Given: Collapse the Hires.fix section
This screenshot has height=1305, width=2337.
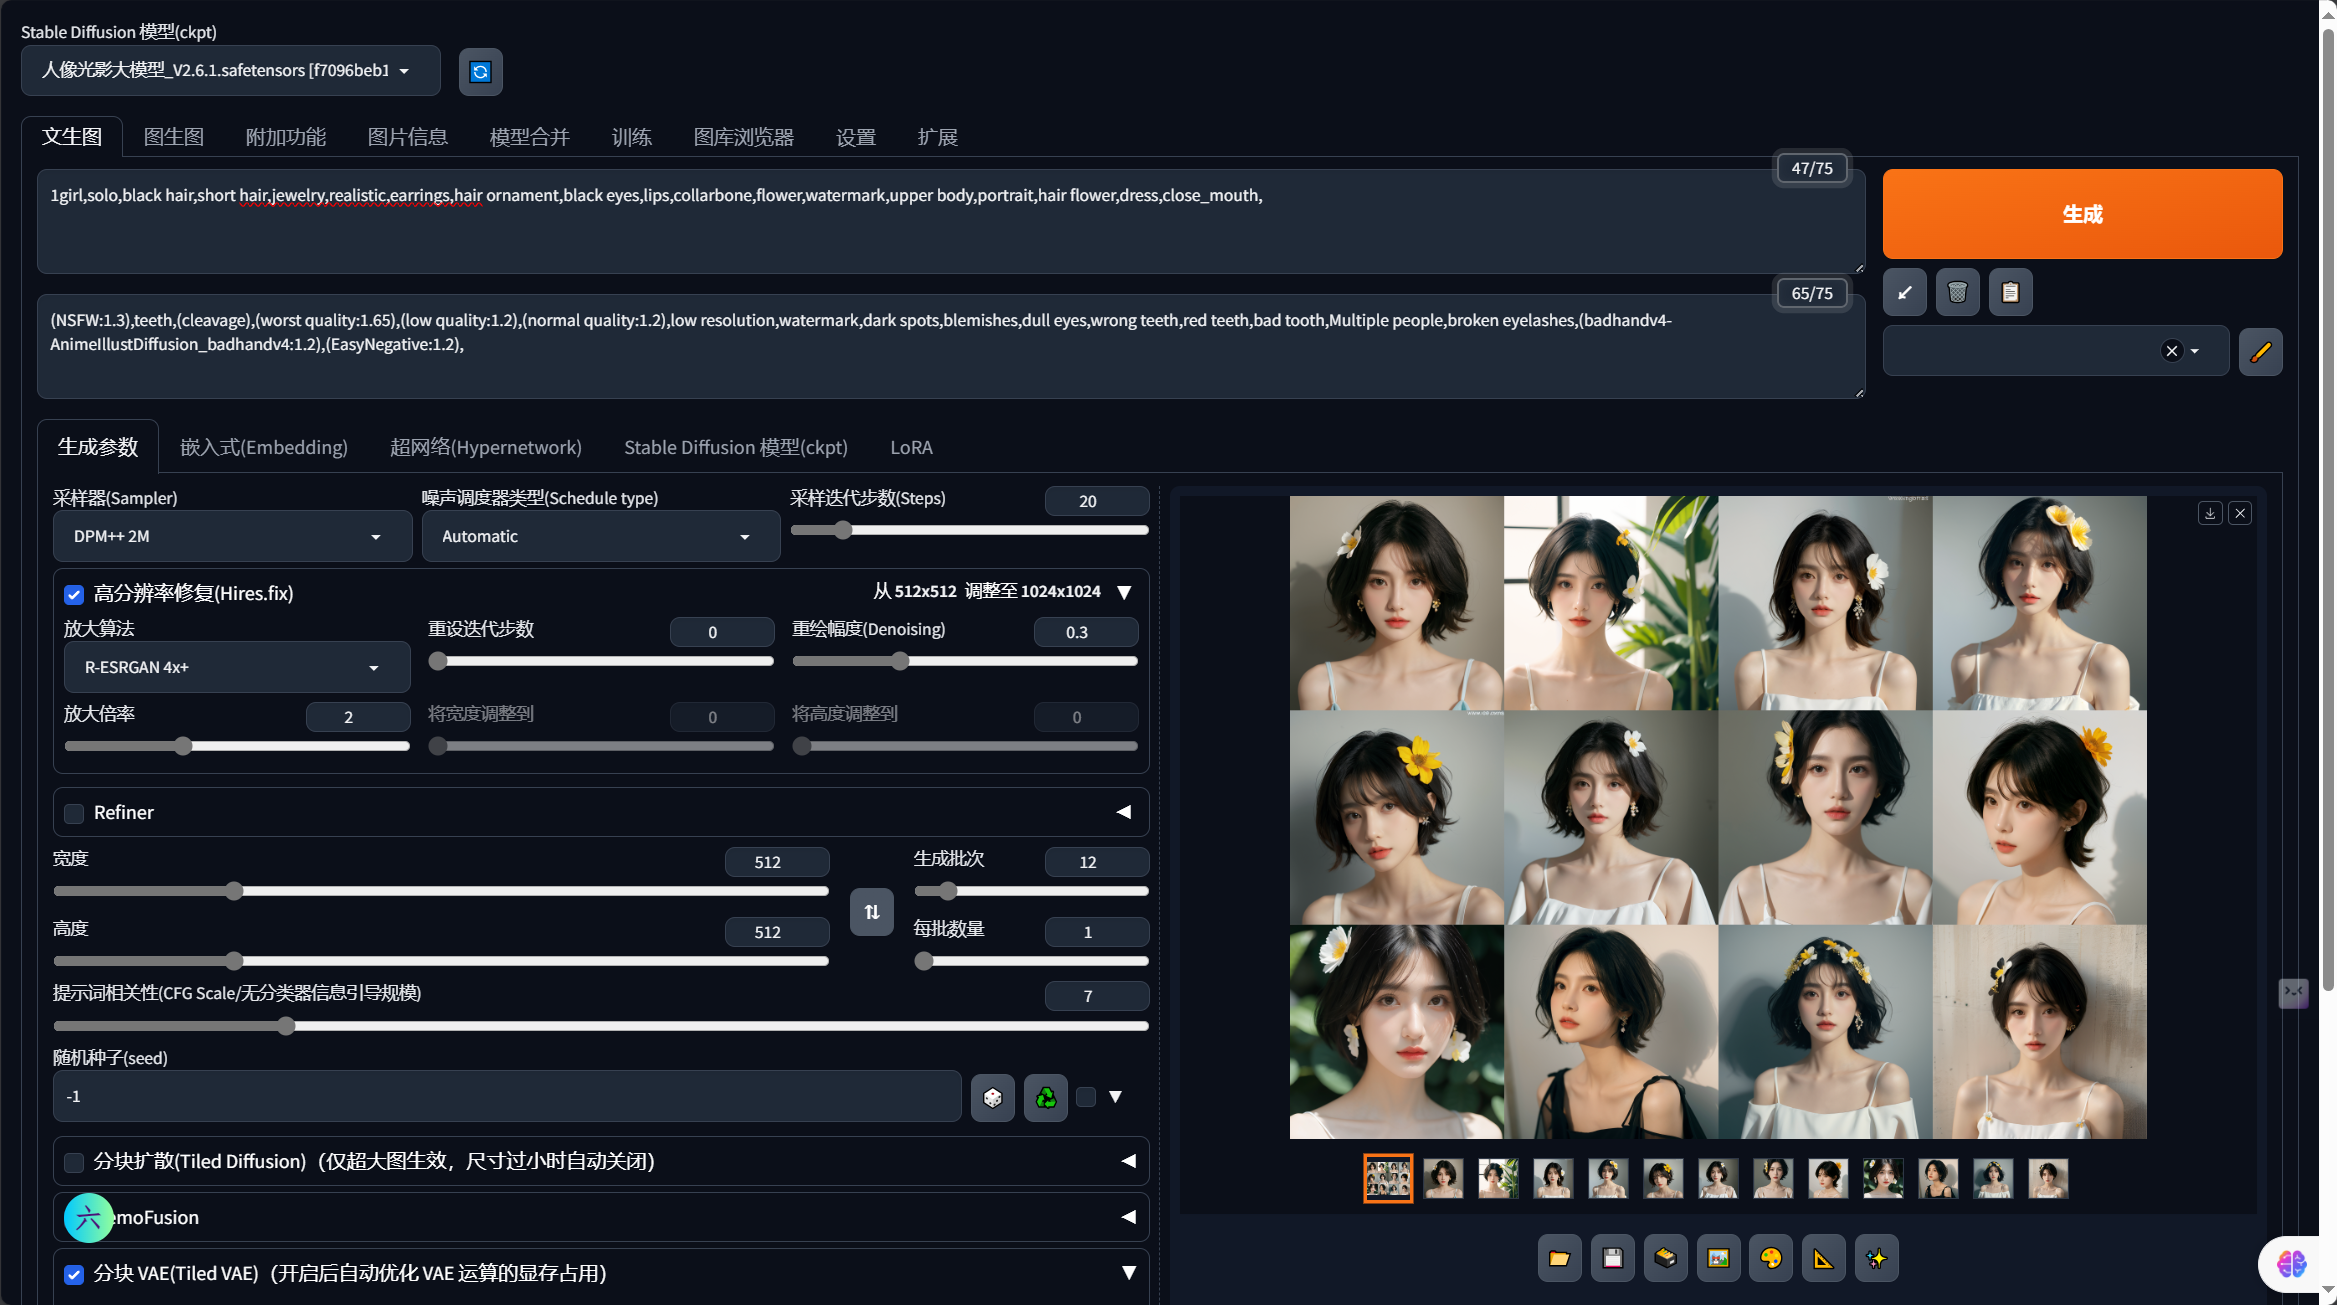Looking at the screenshot, I should 1124,592.
